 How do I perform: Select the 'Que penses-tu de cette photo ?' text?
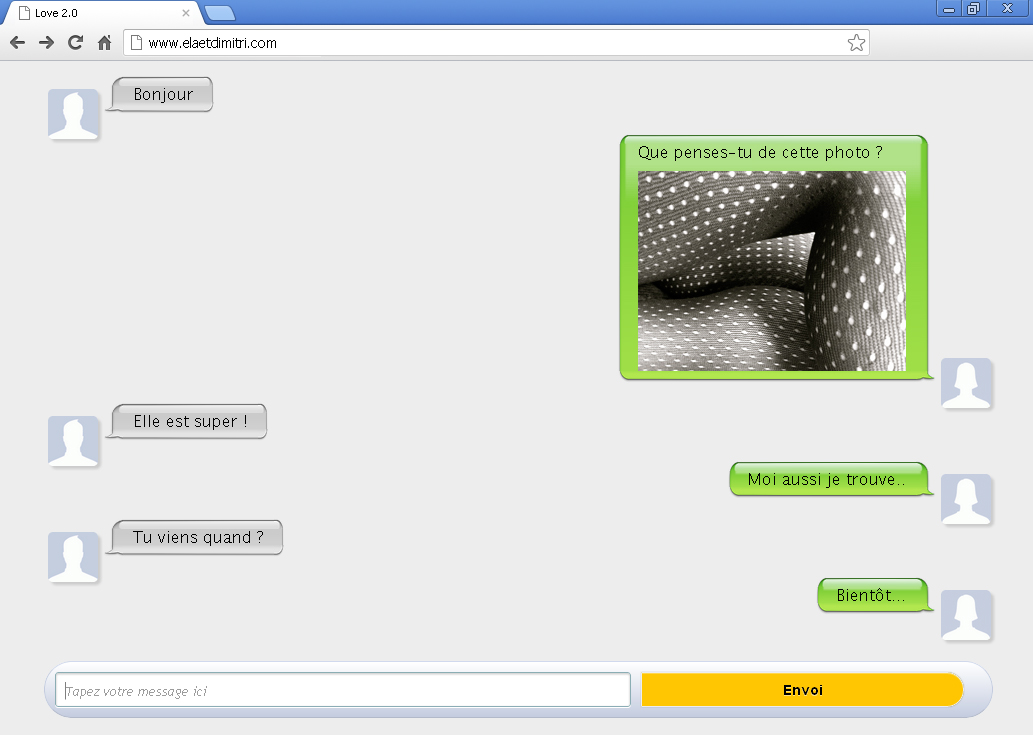point(760,153)
